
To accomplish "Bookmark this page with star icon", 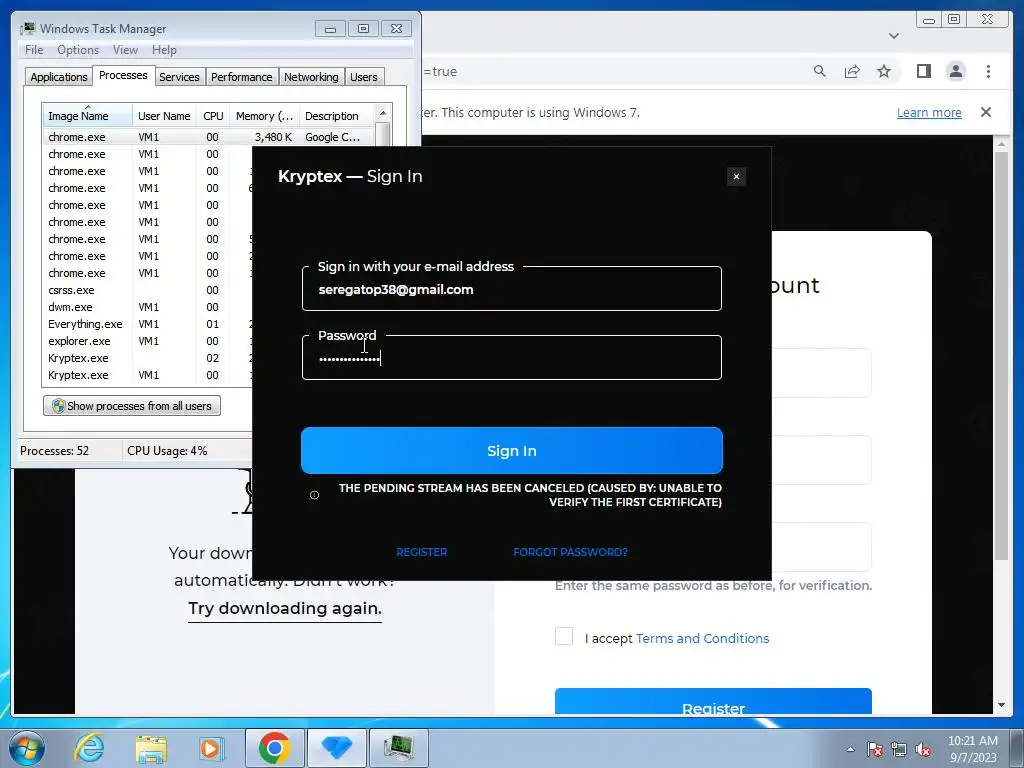I will tap(884, 71).
